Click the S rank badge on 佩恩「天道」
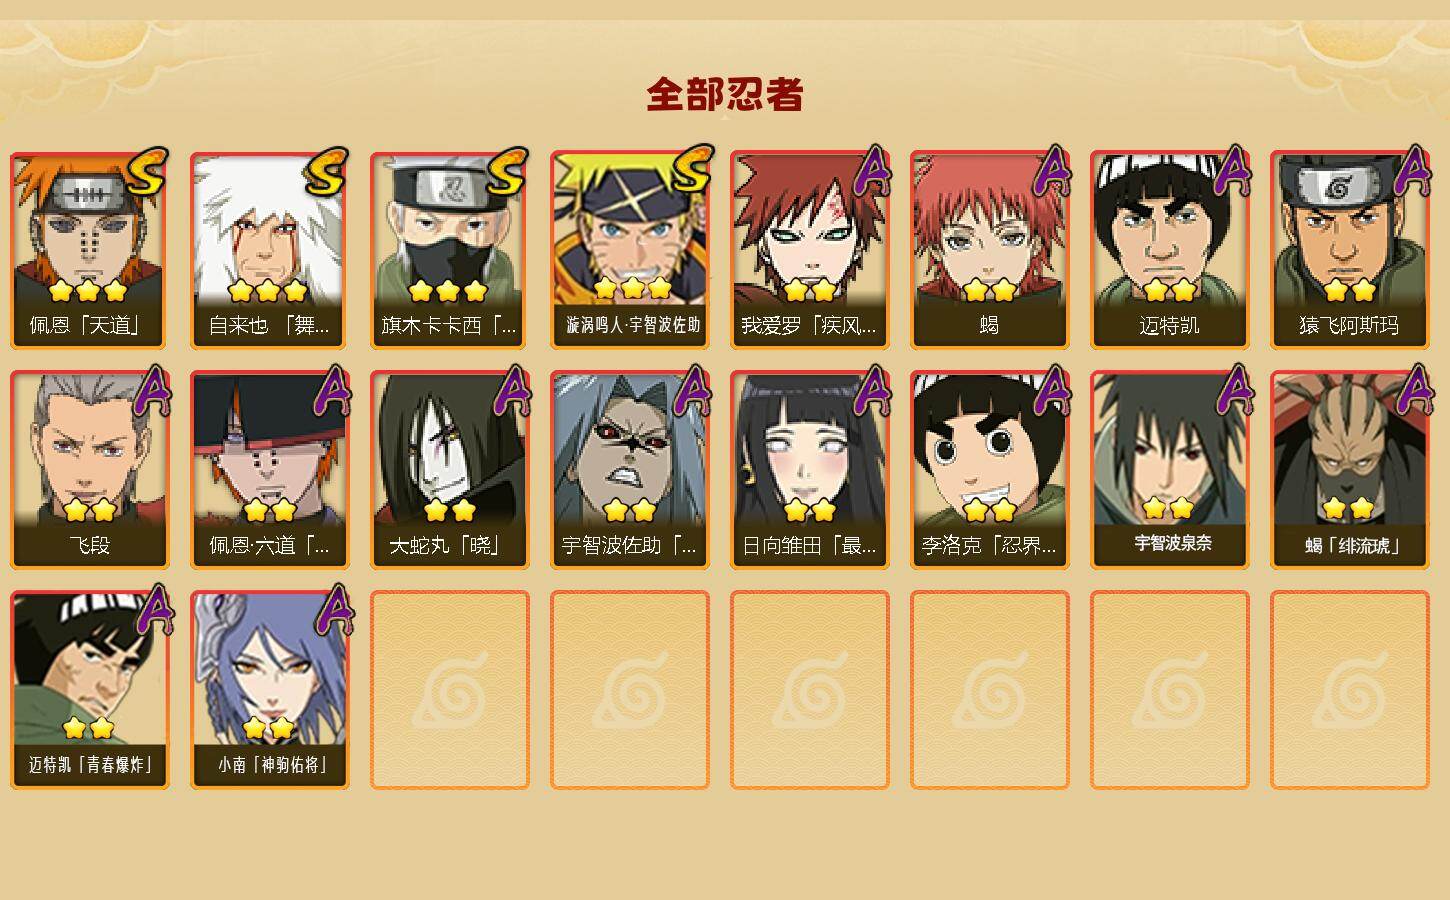This screenshot has width=1450, height=900. click(x=147, y=172)
